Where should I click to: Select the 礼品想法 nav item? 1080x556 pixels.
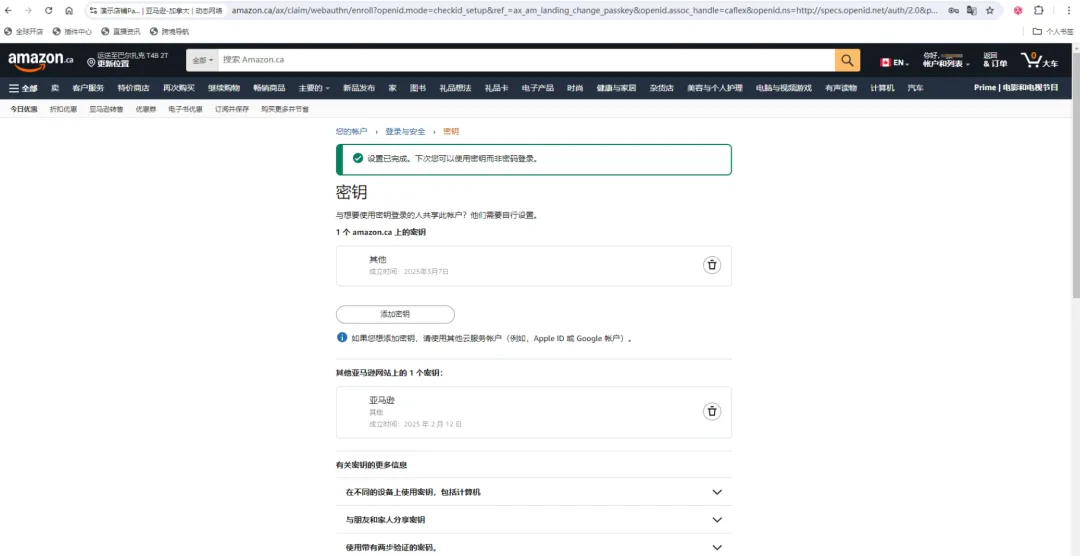click(x=455, y=88)
